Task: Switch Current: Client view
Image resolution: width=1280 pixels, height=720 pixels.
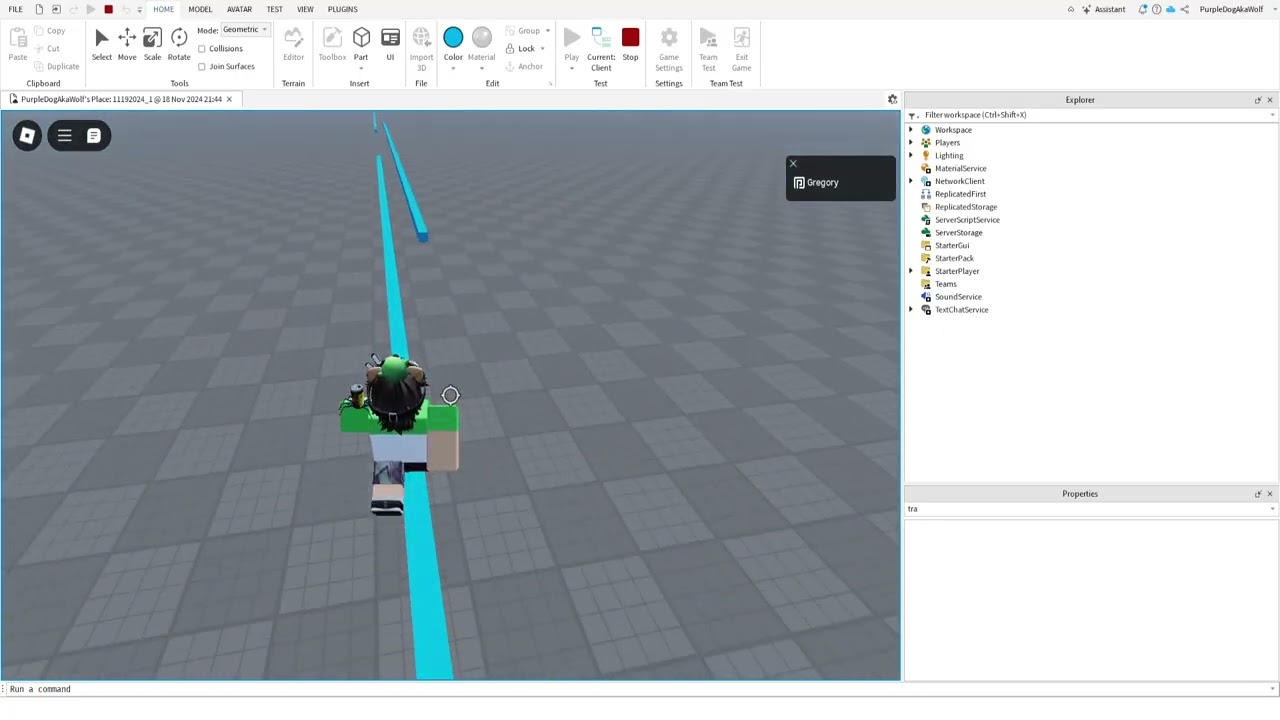Action: coord(601,48)
